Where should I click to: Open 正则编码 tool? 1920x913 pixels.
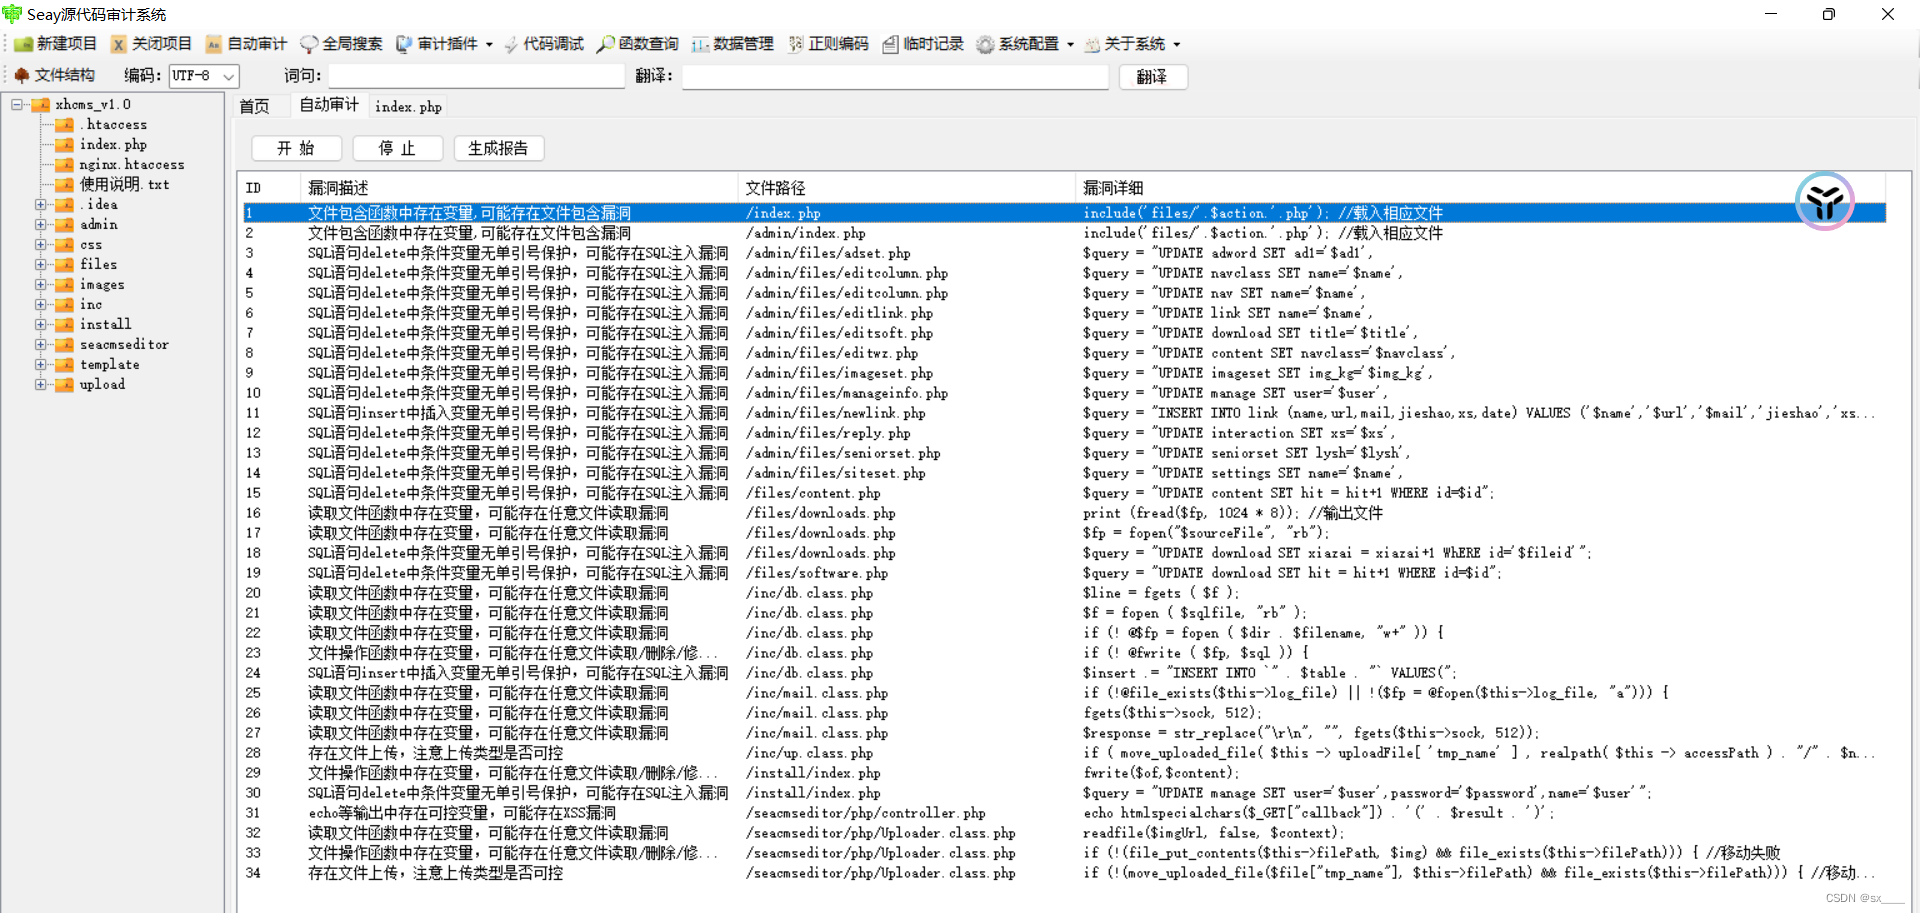(x=829, y=44)
